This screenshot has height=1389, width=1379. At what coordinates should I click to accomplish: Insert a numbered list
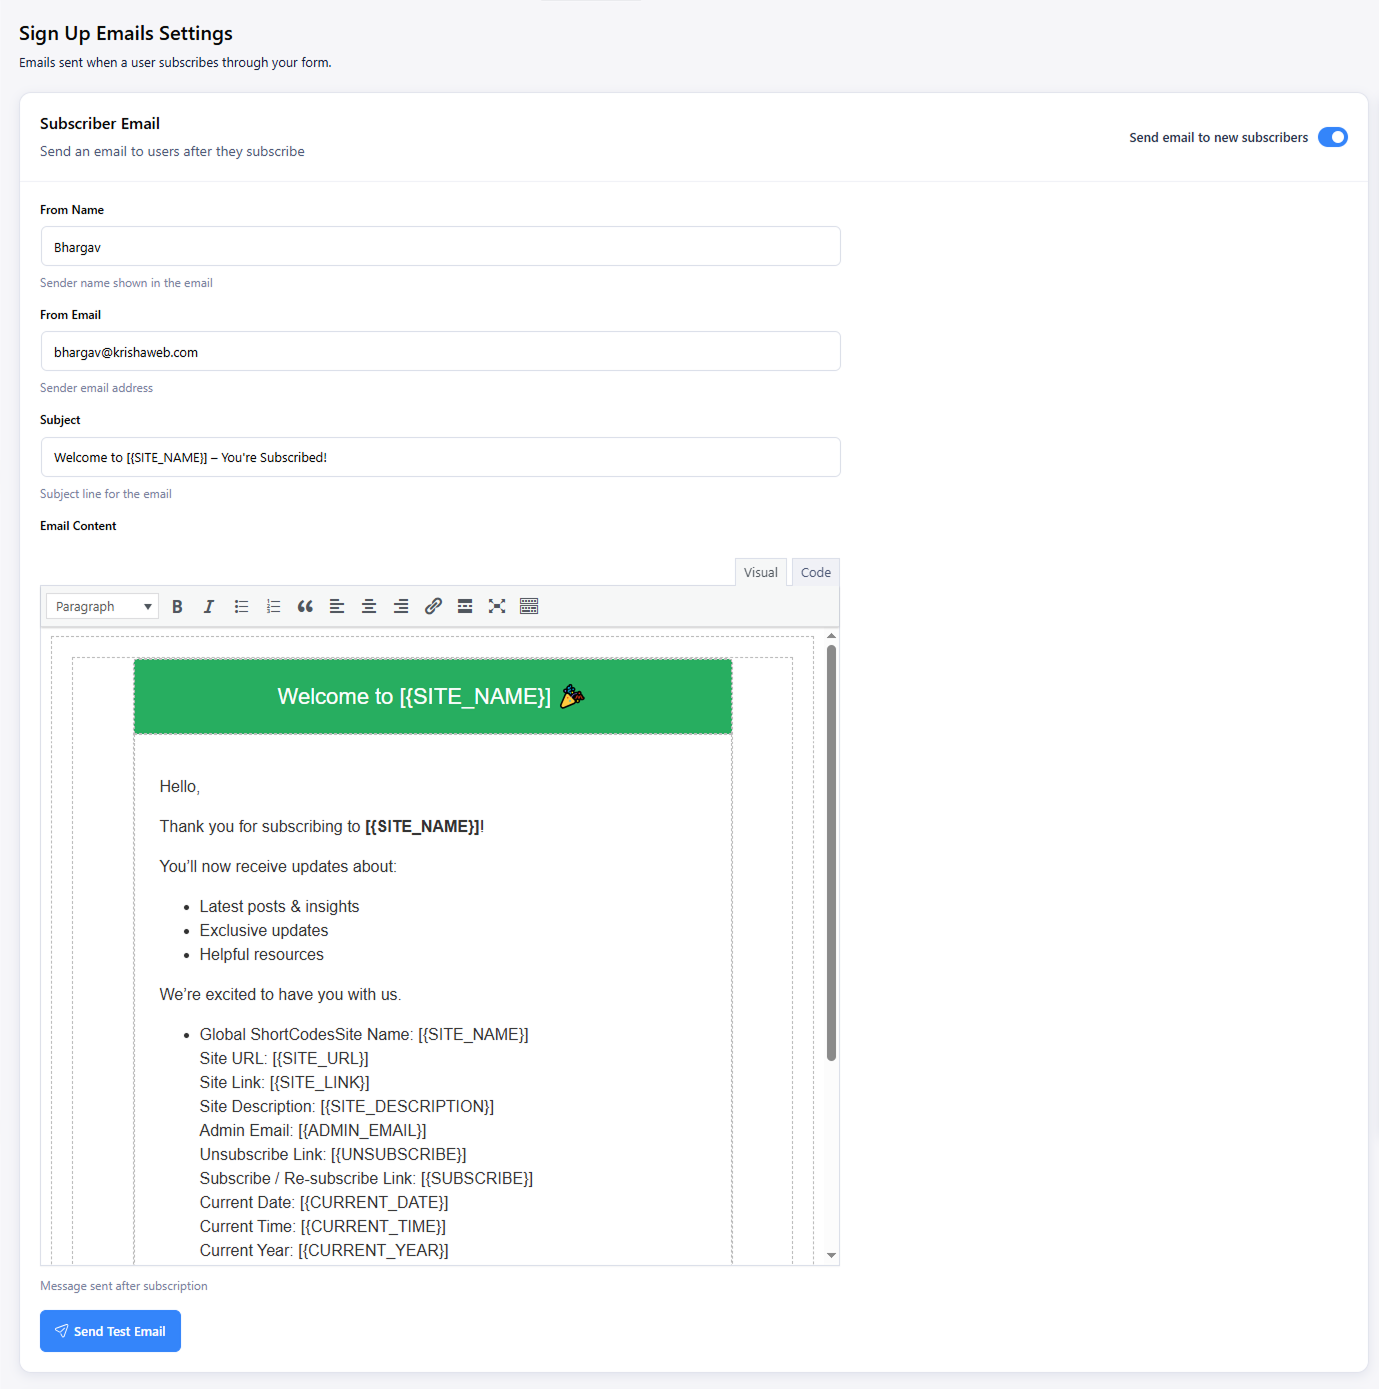(x=273, y=606)
